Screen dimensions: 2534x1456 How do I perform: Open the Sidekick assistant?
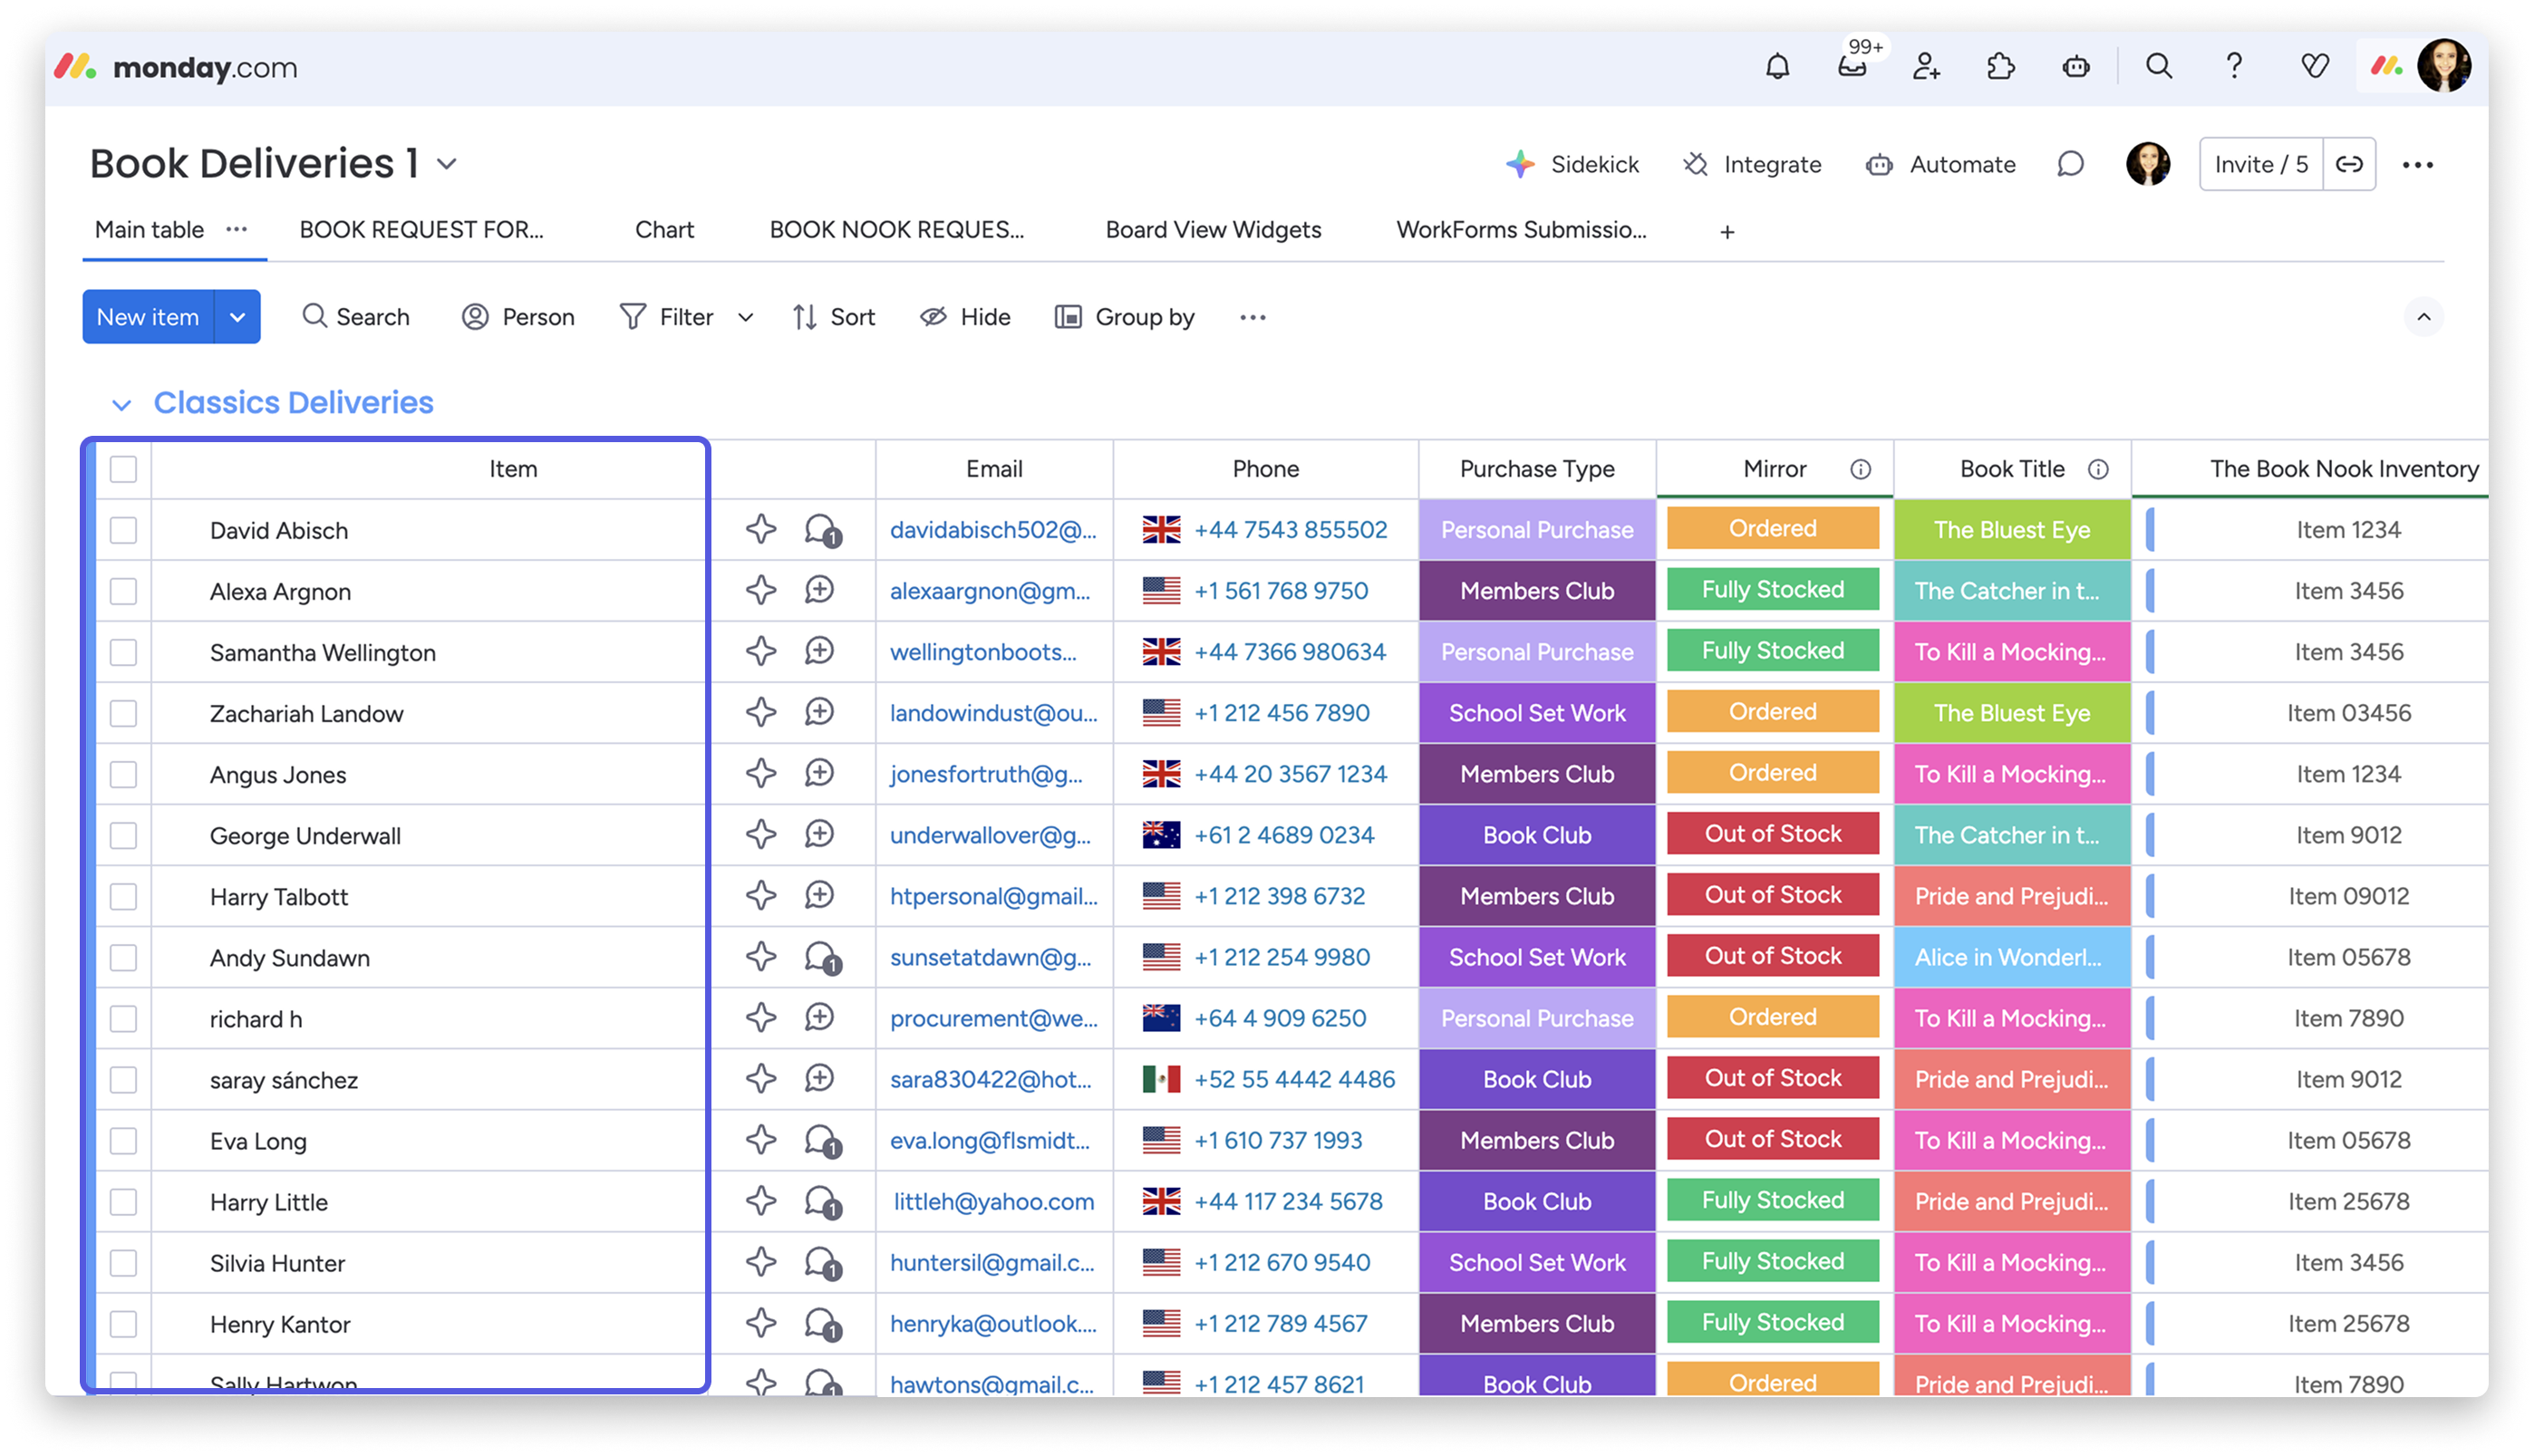tap(1572, 164)
